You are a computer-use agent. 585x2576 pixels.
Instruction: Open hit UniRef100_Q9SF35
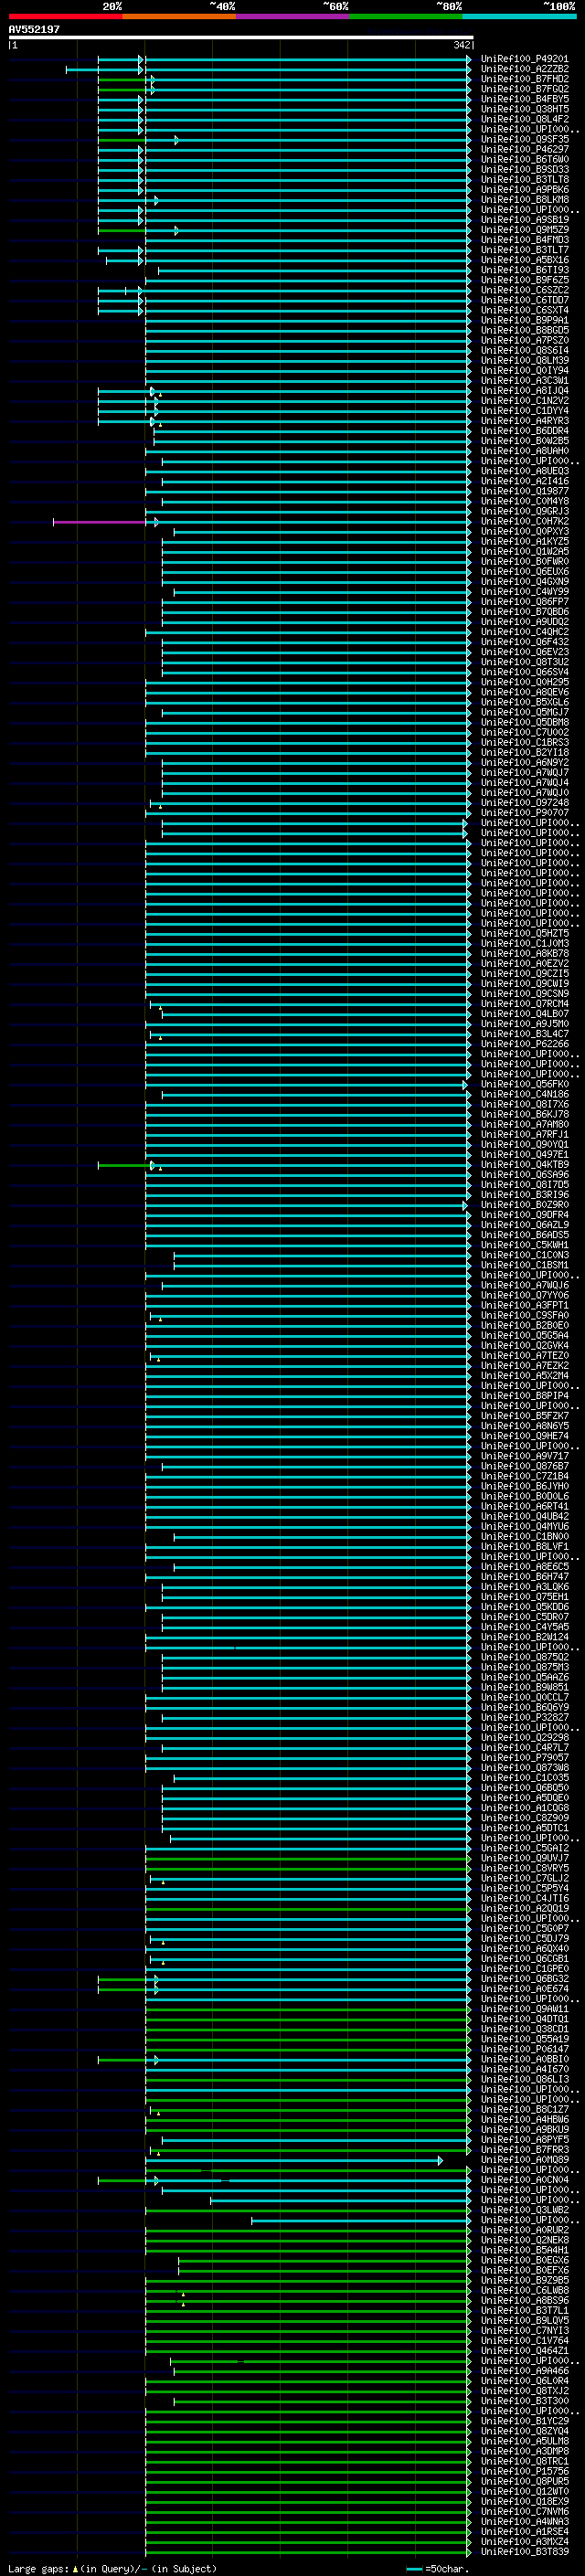coord(525,140)
